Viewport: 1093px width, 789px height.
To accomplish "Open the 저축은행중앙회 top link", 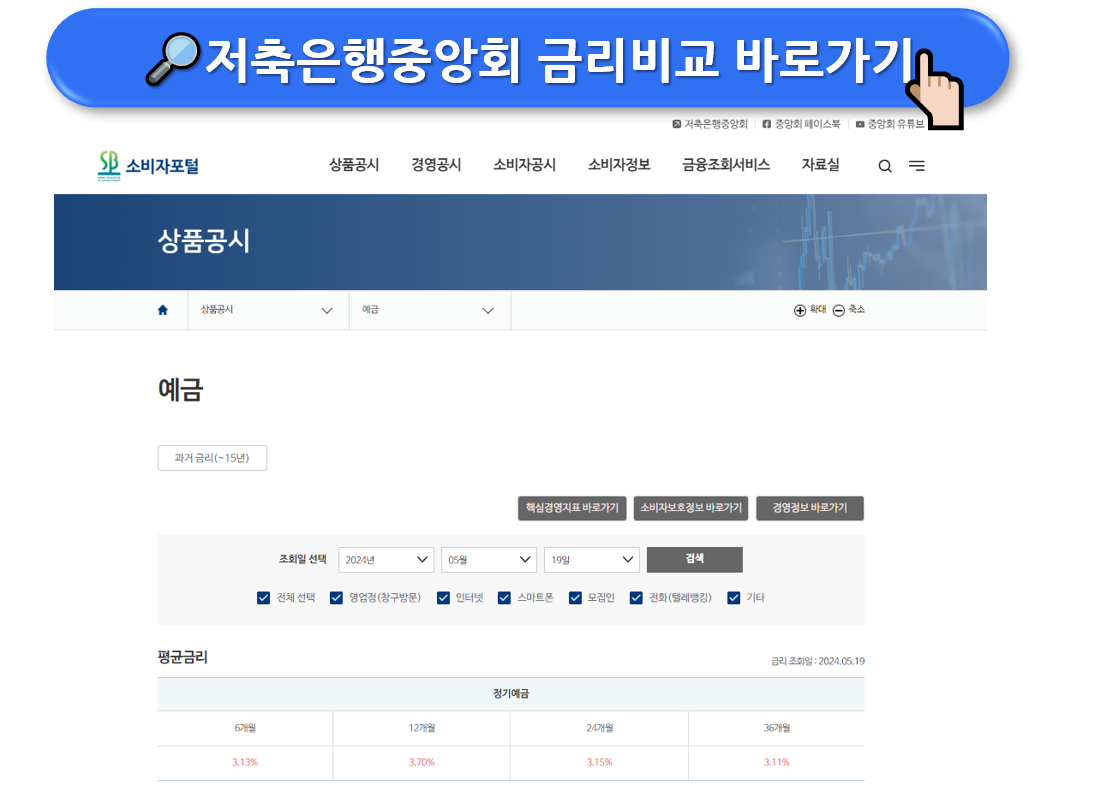I will (x=710, y=124).
